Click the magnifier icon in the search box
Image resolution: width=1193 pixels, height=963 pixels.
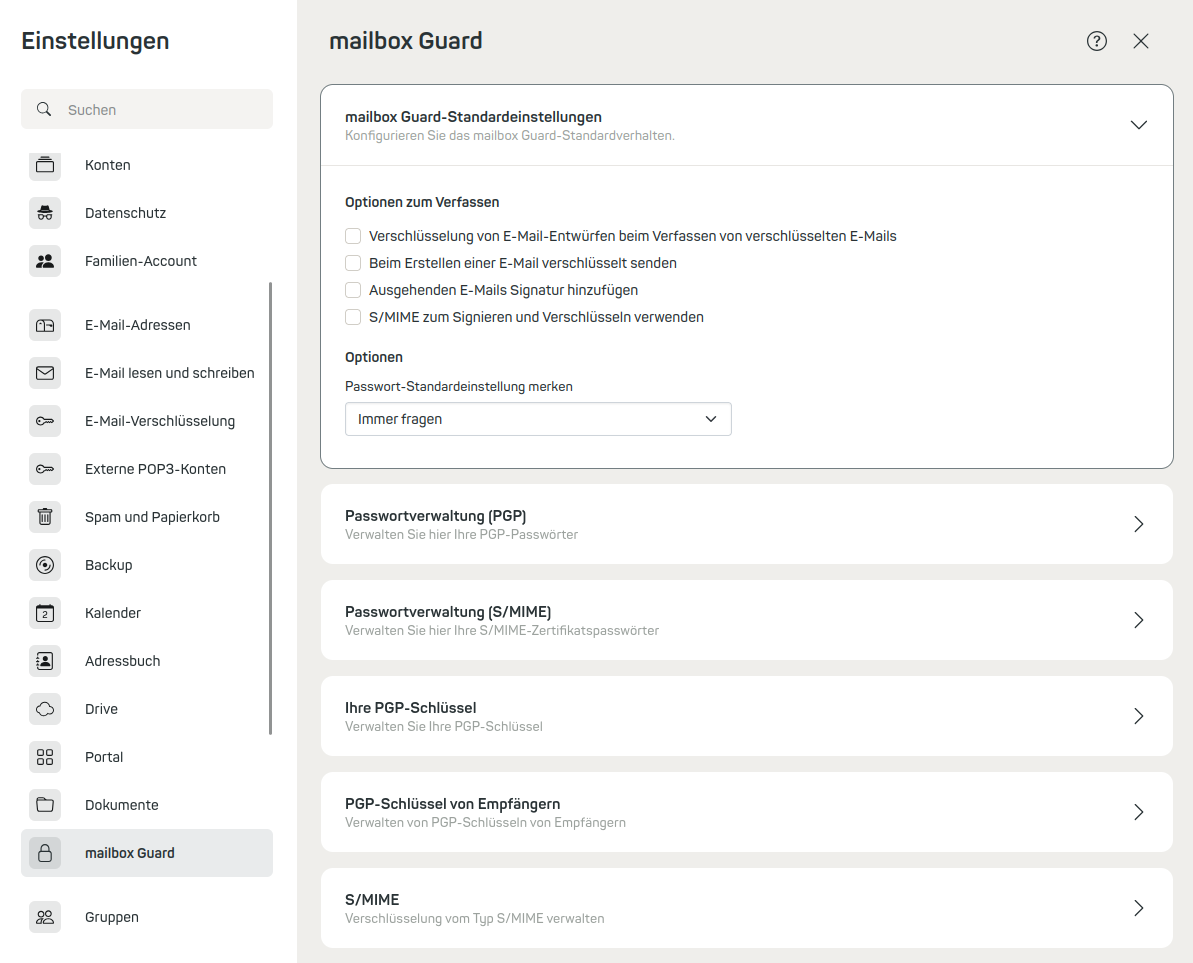(44, 109)
